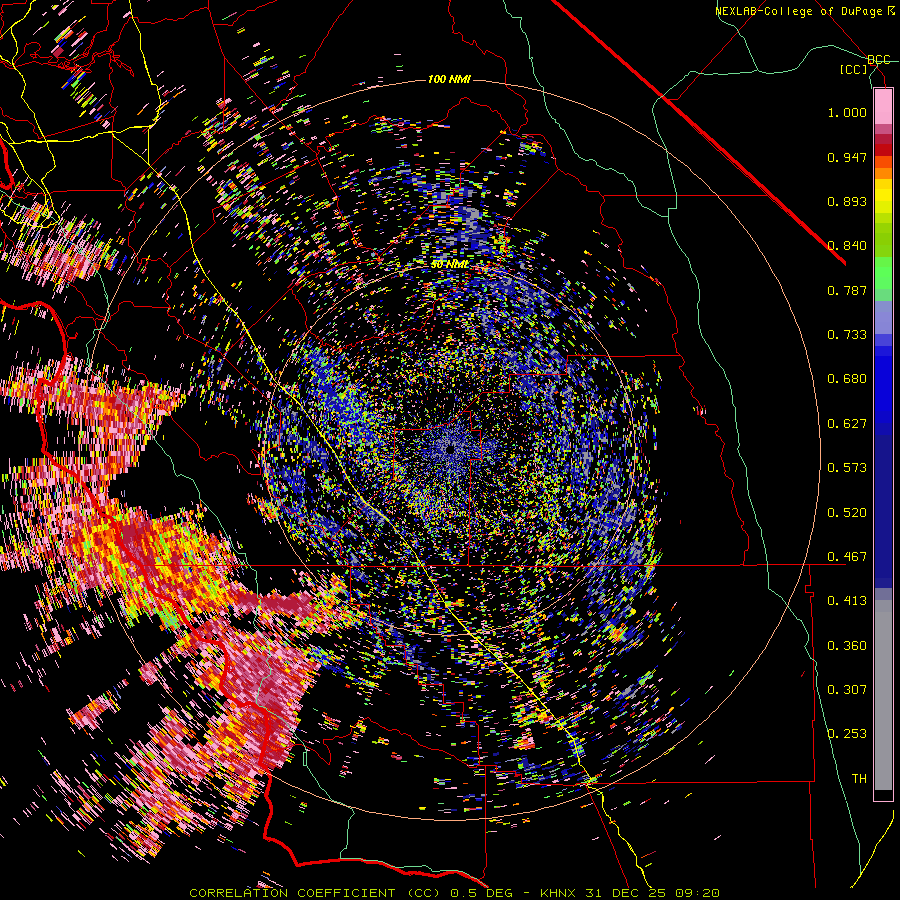This screenshot has width=900, height=900.
Task: Click the 0.360 color scale value
Action: click(x=847, y=646)
